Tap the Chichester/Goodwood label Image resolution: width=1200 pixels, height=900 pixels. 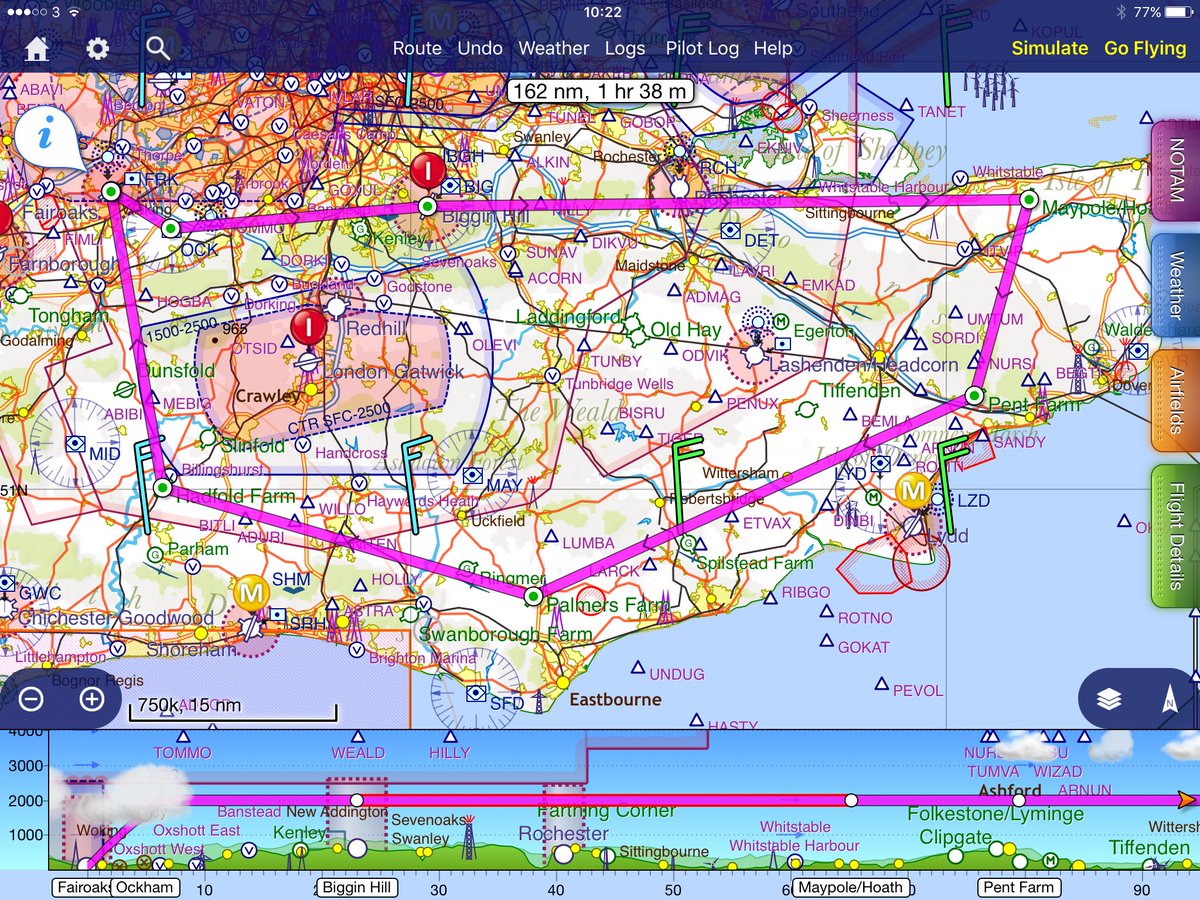point(116,618)
